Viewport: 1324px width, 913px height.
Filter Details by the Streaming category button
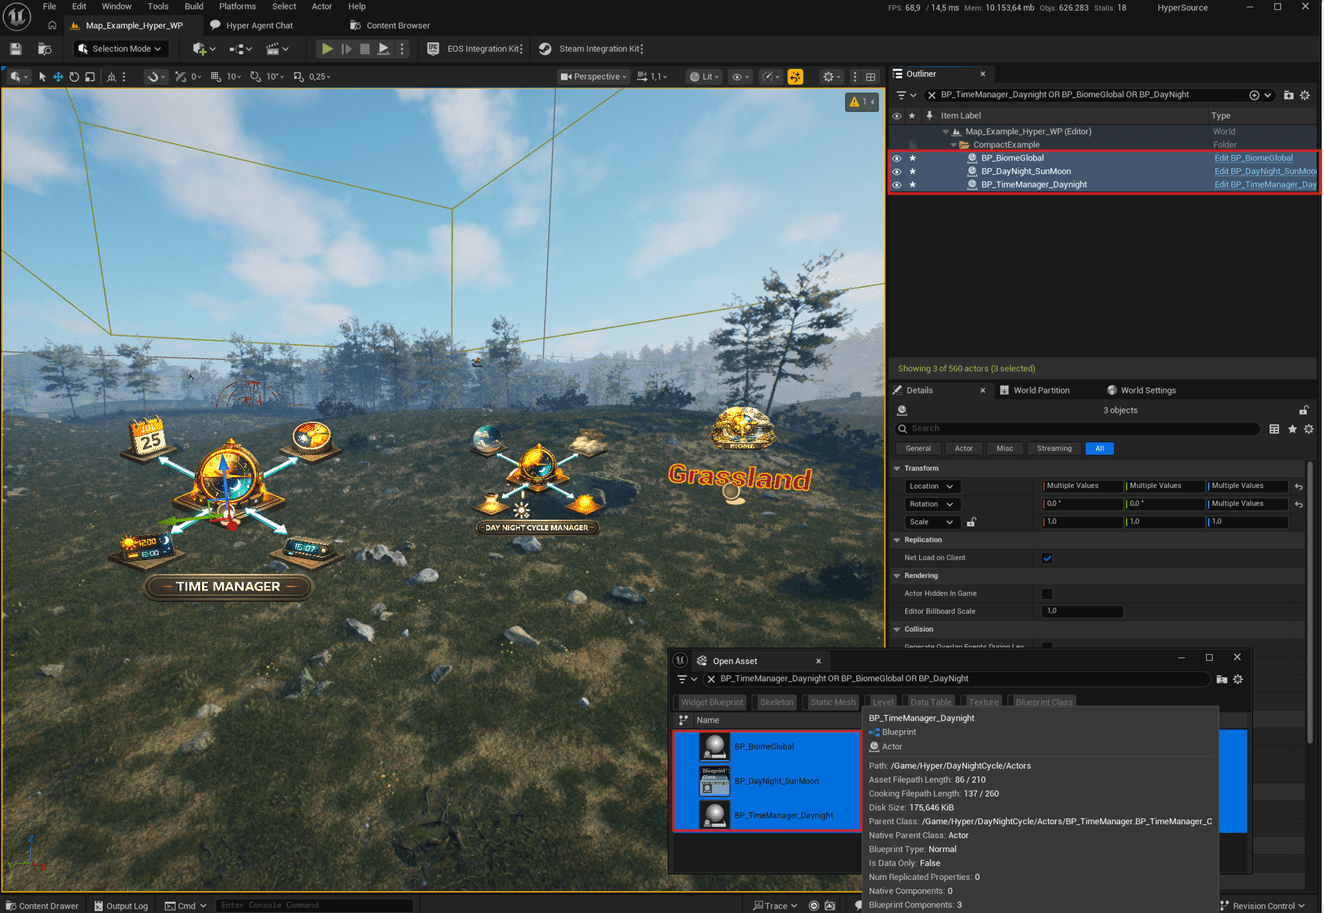(x=1054, y=448)
